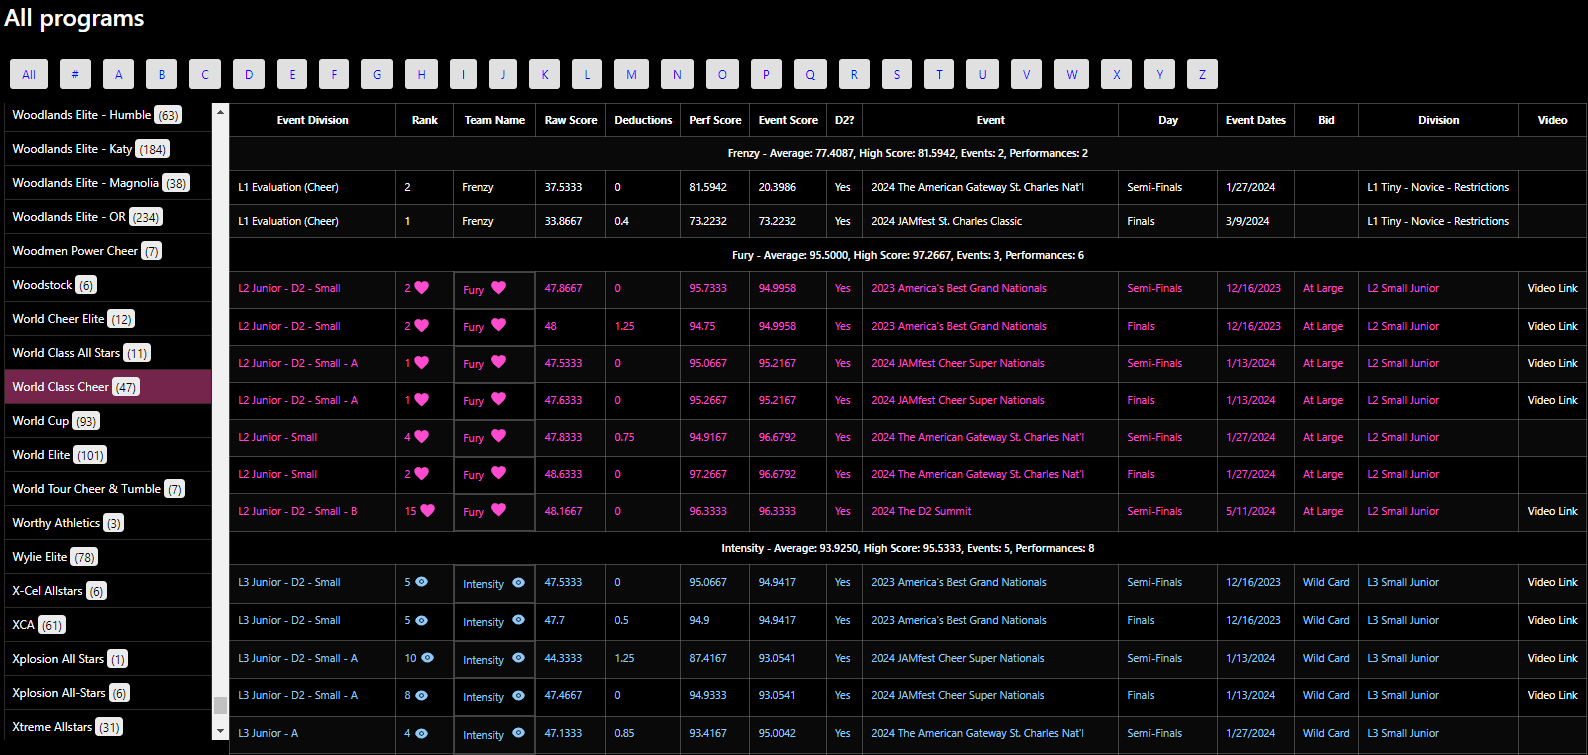Click the eye icon beside rank 8
The height and width of the screenshot is (755, 1588).
click(x=421, y=694)
